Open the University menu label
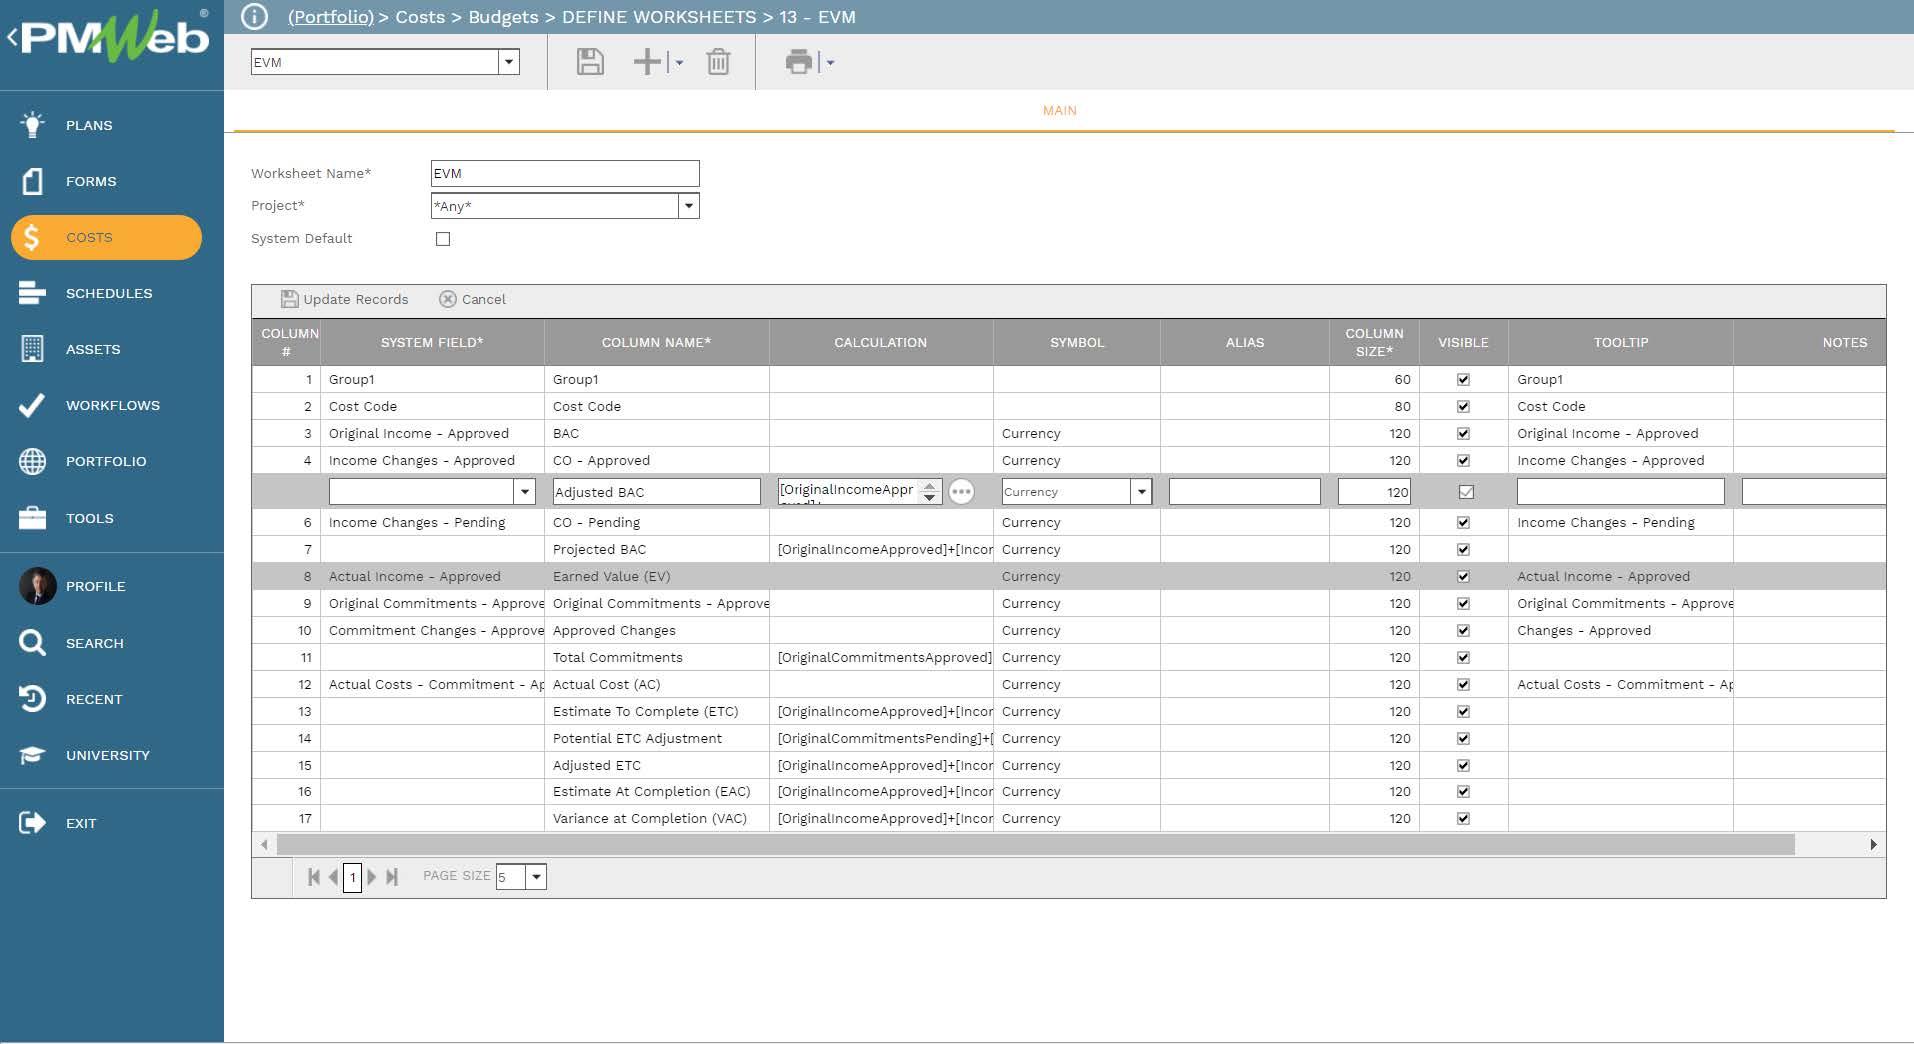Screen dimensions: 1914x1044 click(x=108, y=755)
